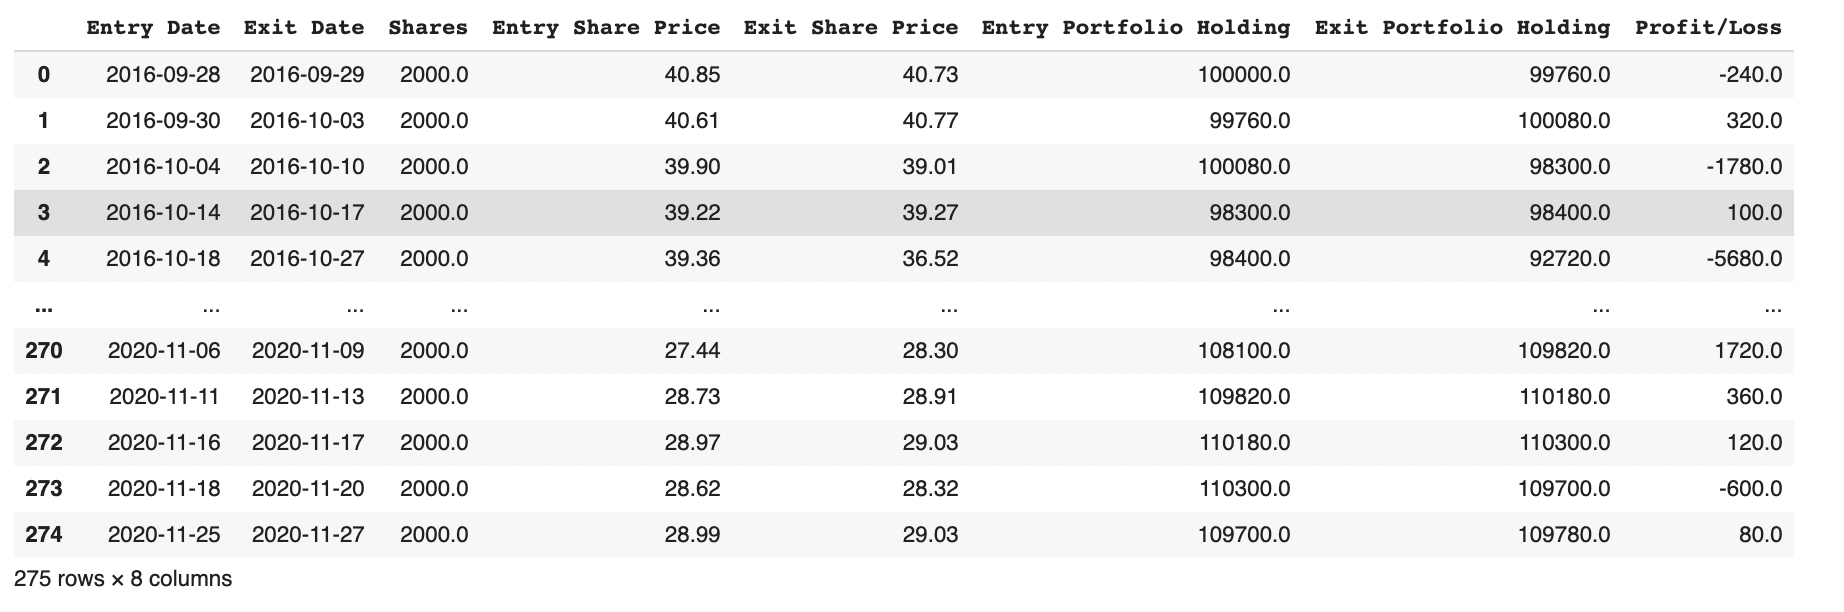Screen dimensions: 1844x612
Task: Click the "Exit Share Price" column header
Action: [x=851, y=28]
